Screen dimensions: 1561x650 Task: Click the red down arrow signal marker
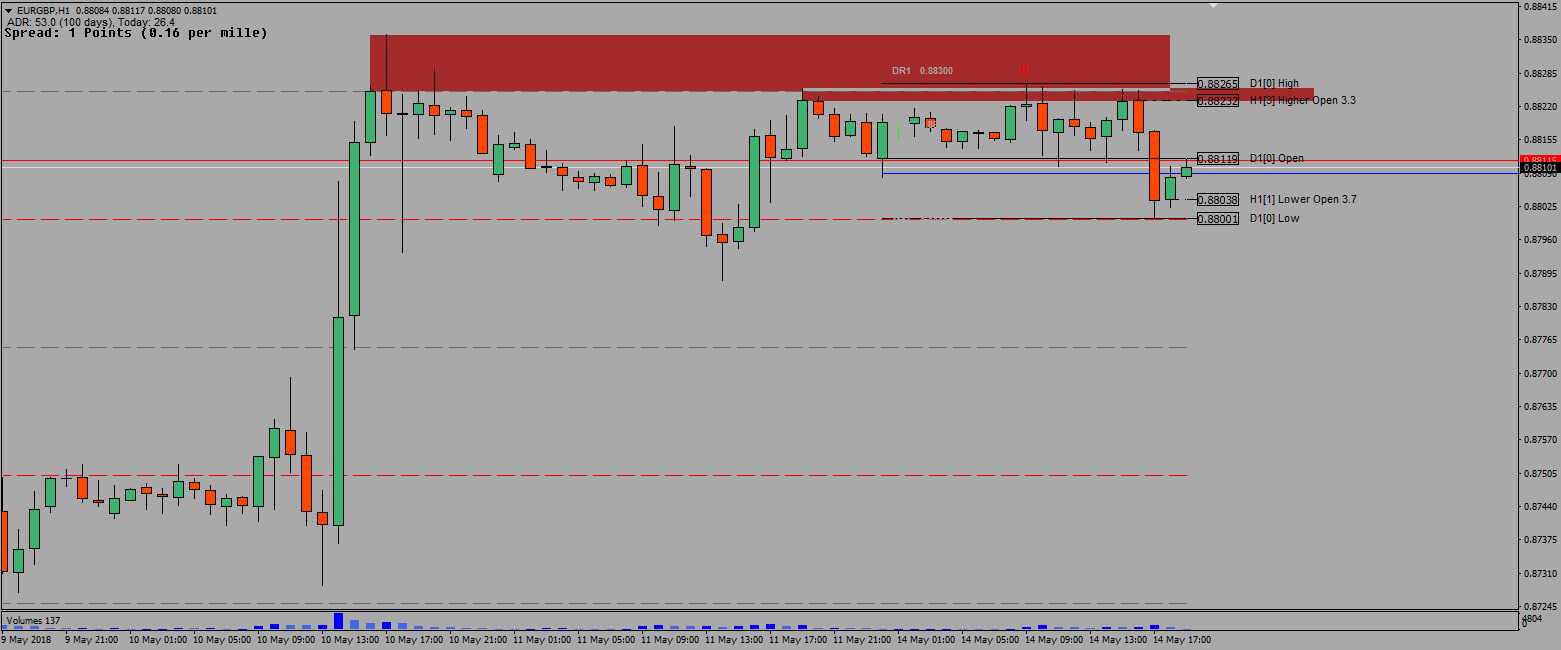point(1024,70)
